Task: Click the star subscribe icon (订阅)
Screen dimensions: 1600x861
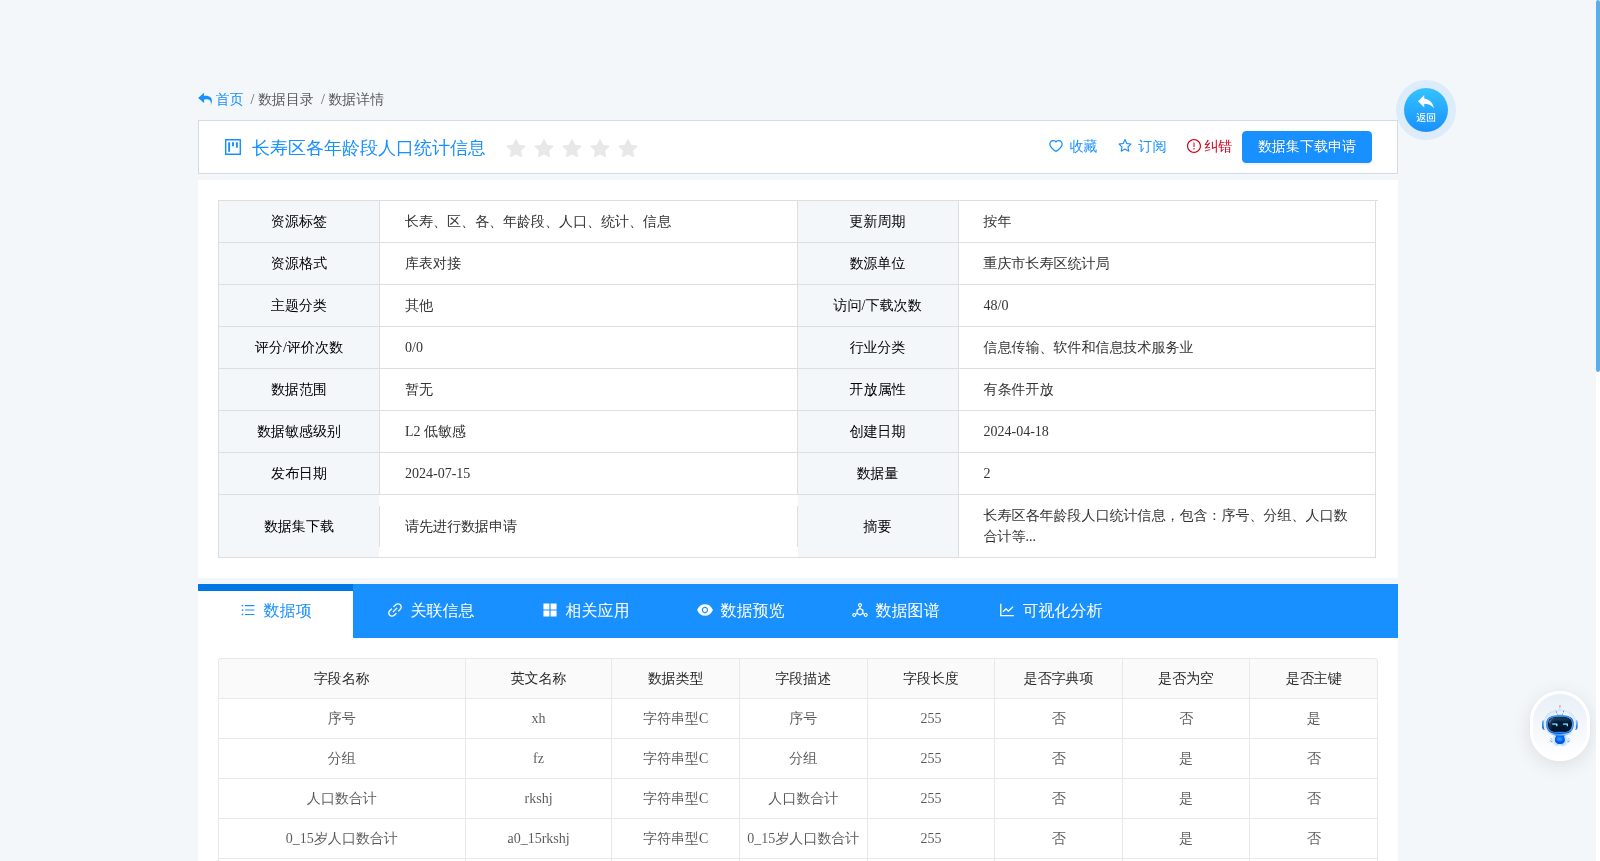Action: (x=1125, y=146)
